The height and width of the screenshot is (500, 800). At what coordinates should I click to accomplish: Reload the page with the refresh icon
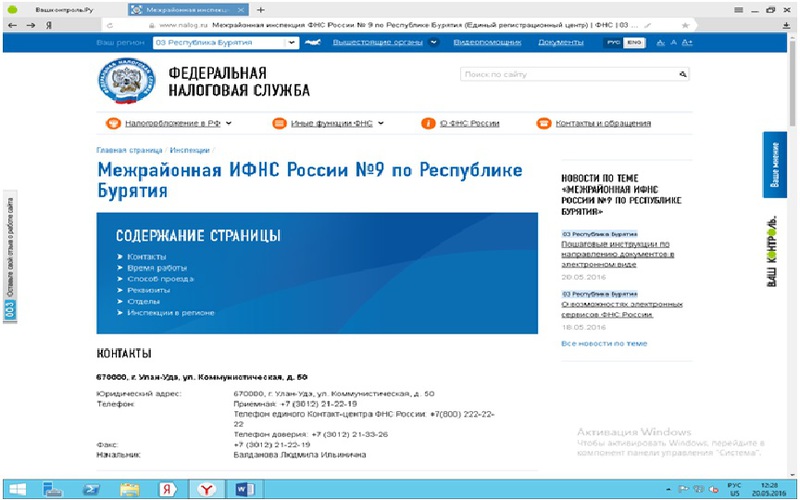pyautogui.click(x=110, y=26)
